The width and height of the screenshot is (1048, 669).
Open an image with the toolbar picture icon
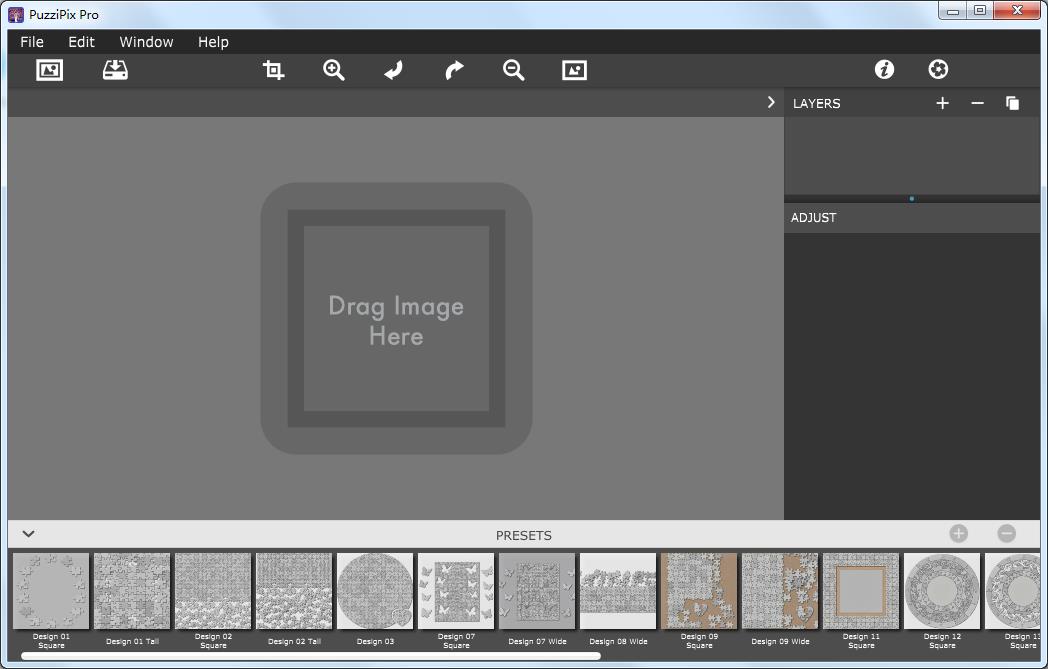click(x=49, y=70)
